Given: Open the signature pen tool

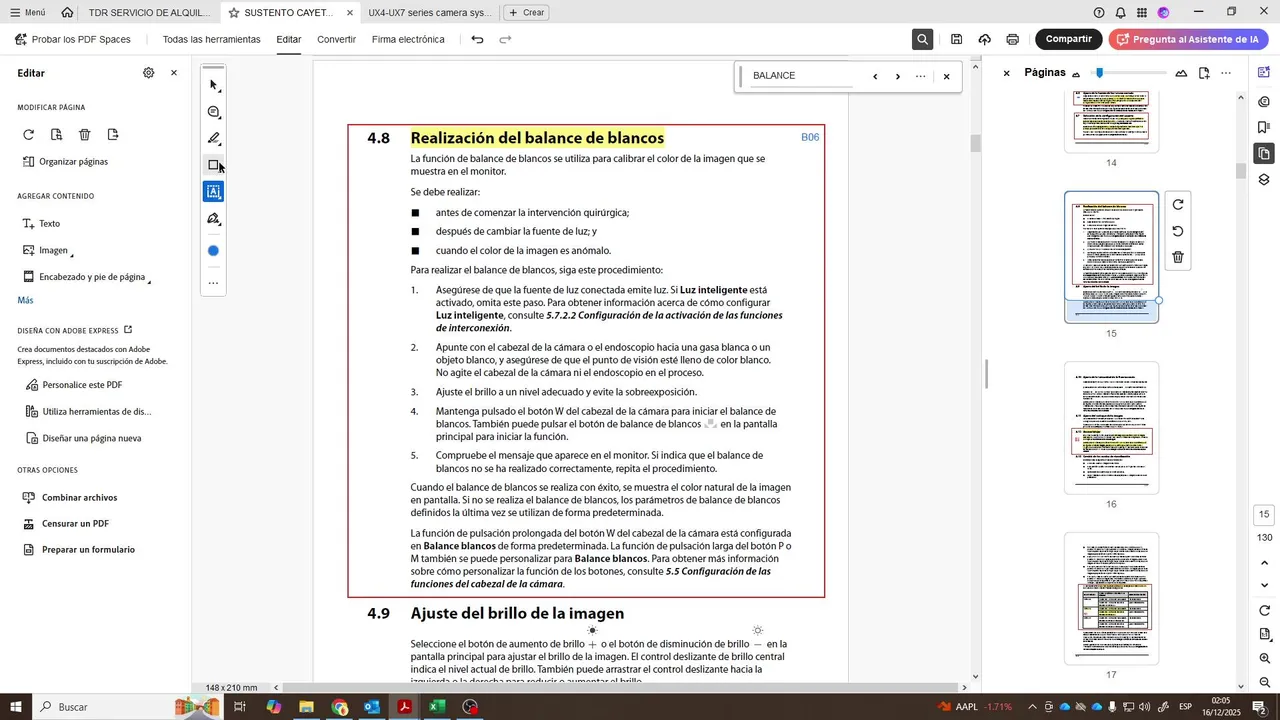Looking at the screenshot, I should (213, 219).
